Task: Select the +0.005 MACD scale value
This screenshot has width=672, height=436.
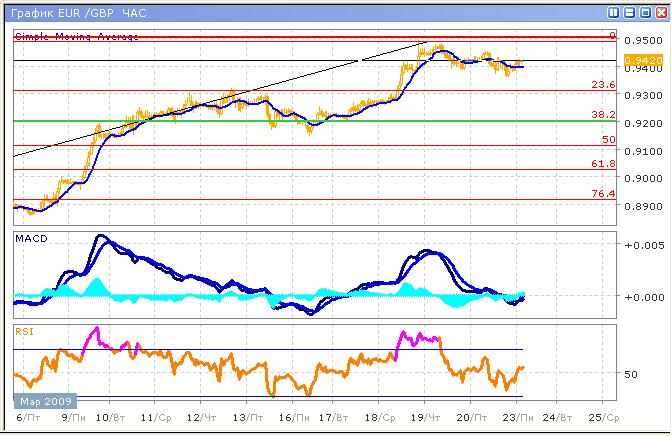Action: pos(641,244)
